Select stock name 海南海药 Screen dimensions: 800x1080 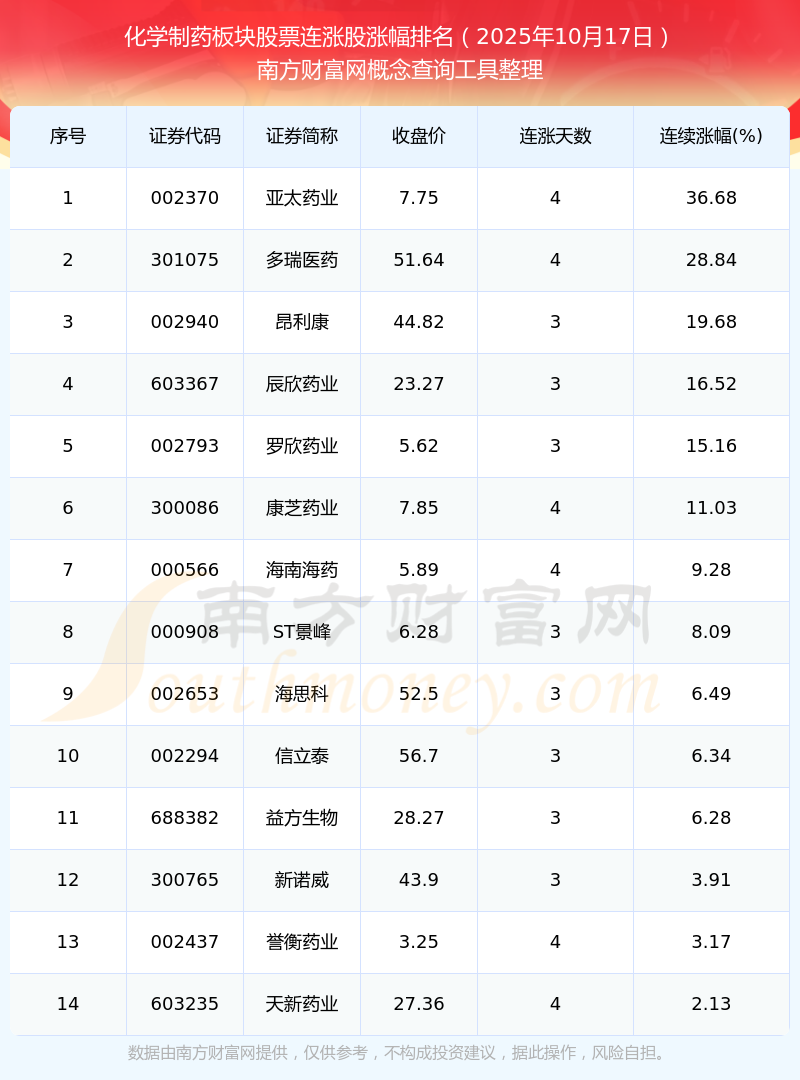pos(302,570)
